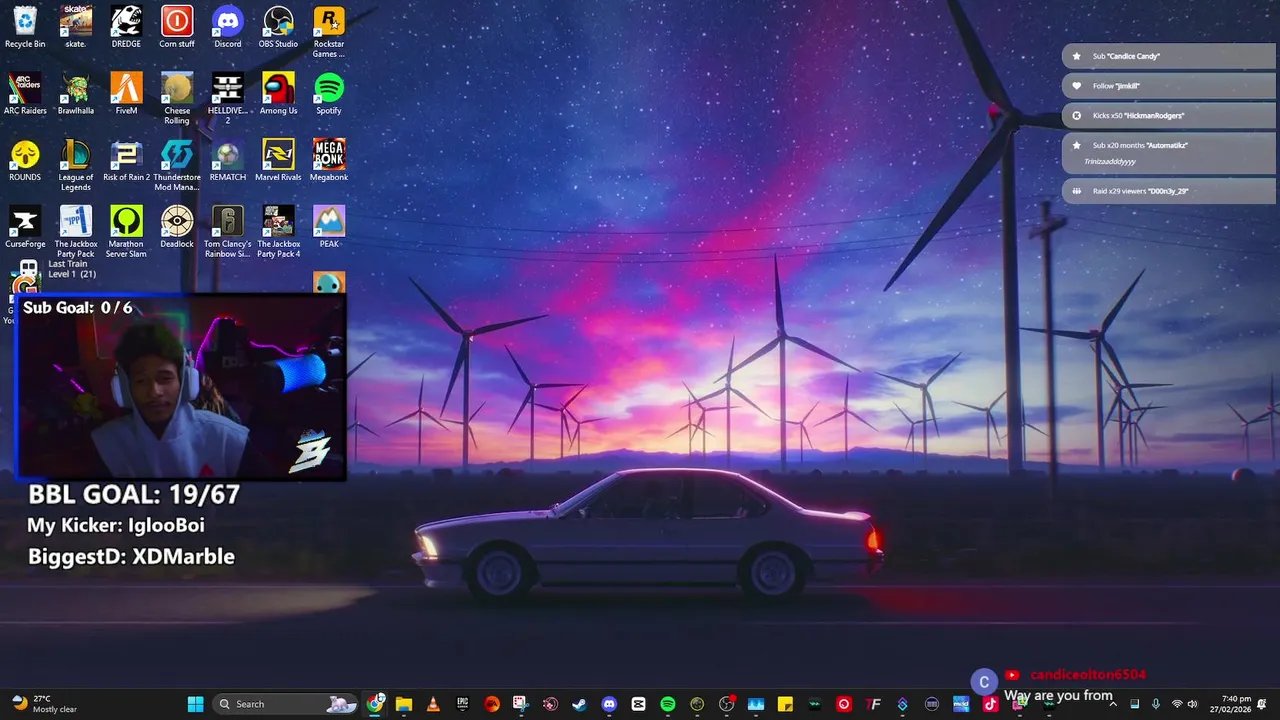Click the webcam overlay video

tap(182, 388)
